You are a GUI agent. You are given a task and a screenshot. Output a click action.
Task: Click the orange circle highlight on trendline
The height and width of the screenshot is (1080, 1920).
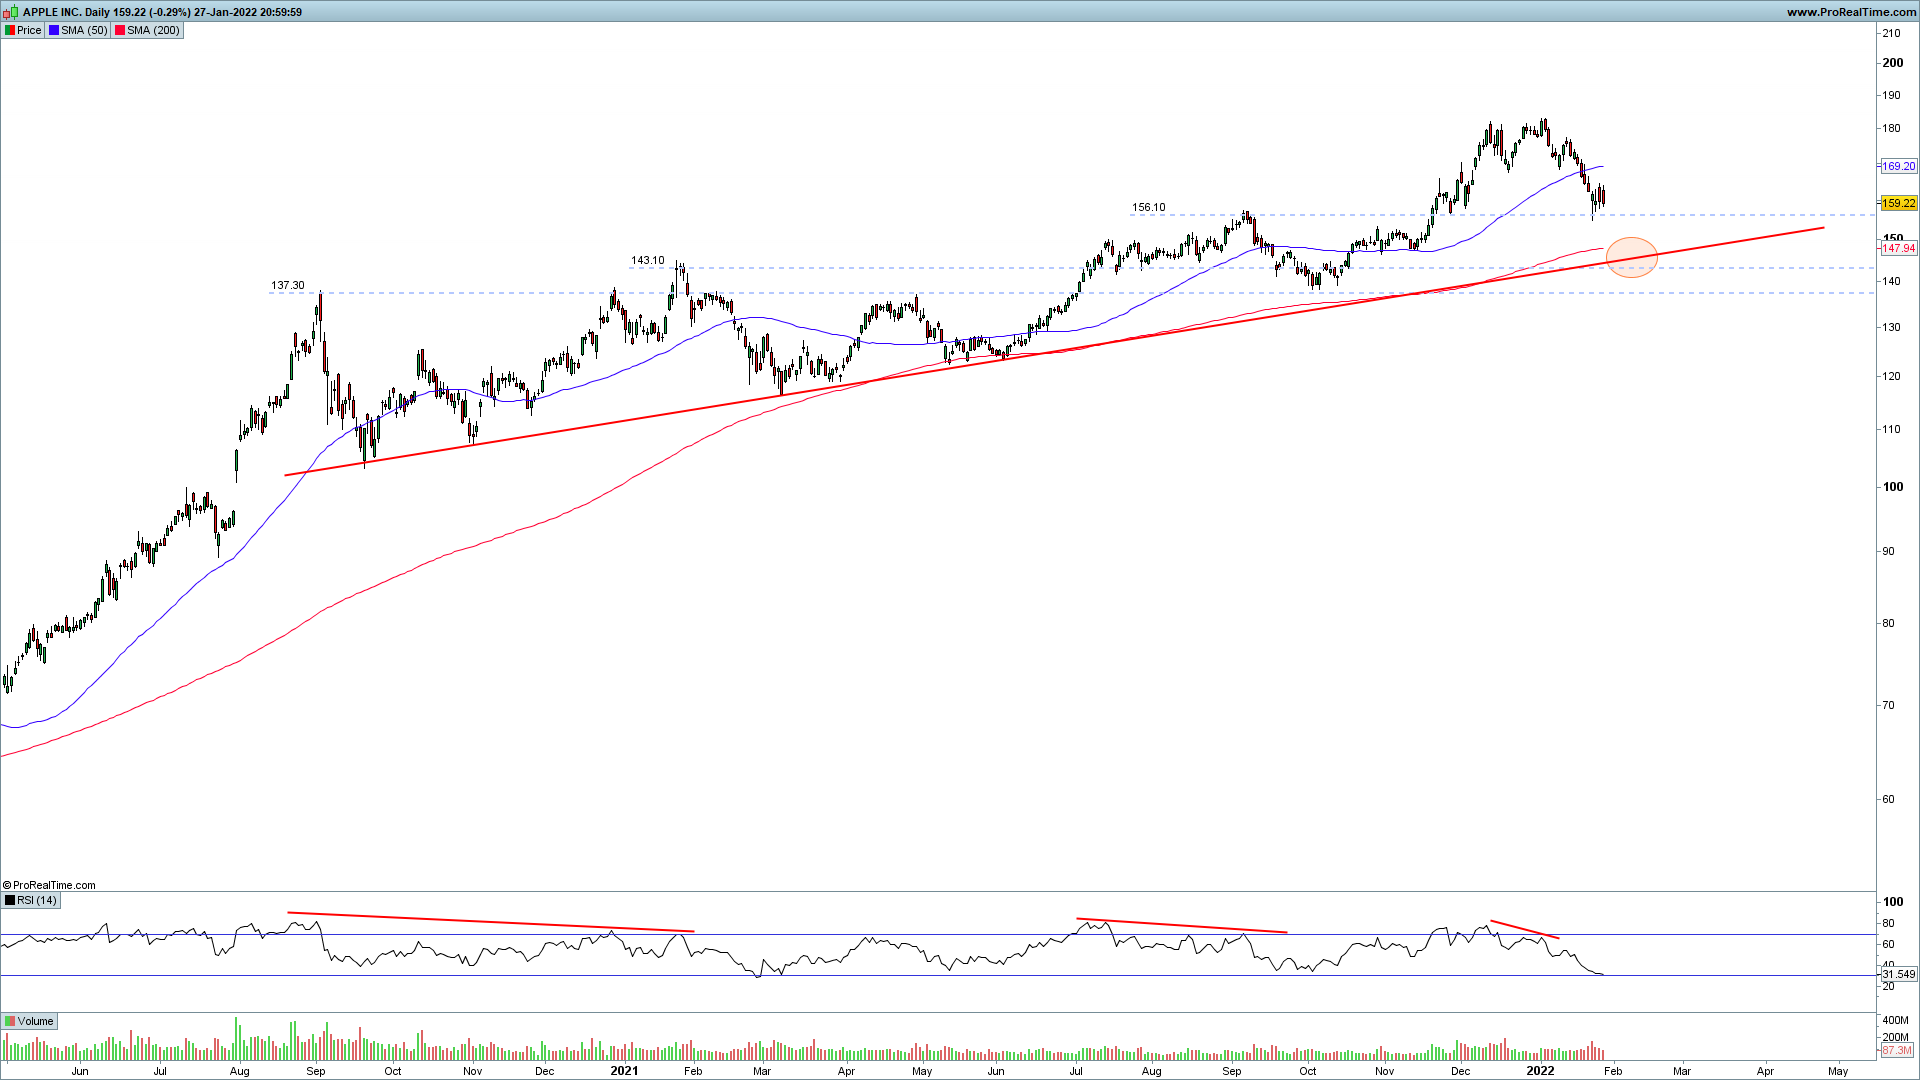(1631, 257)
